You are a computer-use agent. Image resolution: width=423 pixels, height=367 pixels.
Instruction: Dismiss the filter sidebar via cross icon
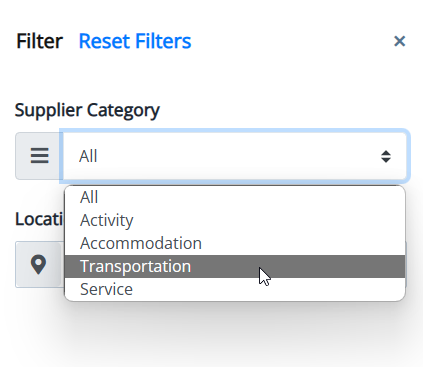(x=399, y=41)
